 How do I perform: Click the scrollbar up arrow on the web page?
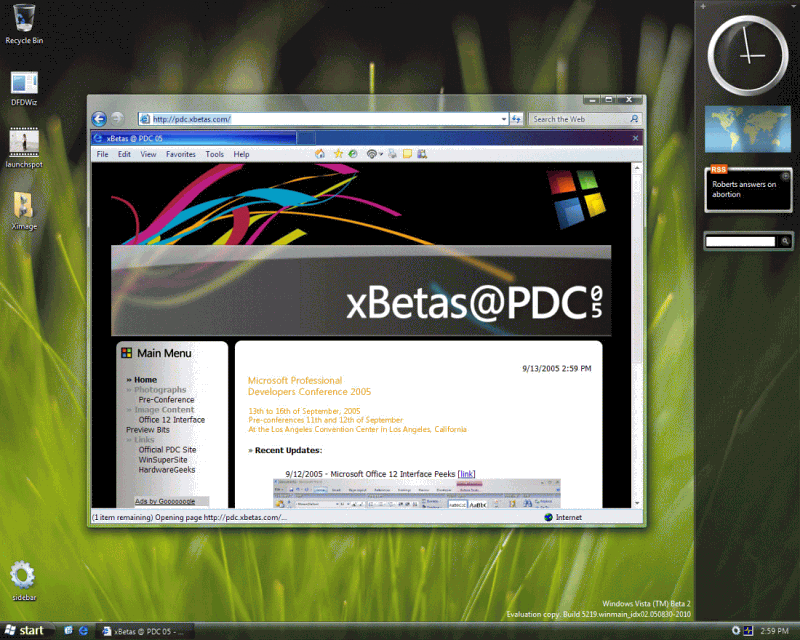[x=637, y=167]
